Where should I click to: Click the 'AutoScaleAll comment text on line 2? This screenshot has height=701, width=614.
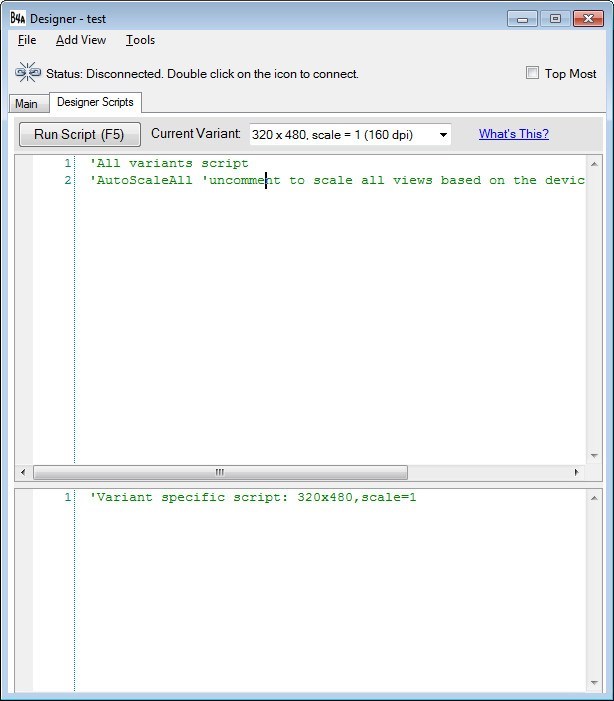point(337,180)
